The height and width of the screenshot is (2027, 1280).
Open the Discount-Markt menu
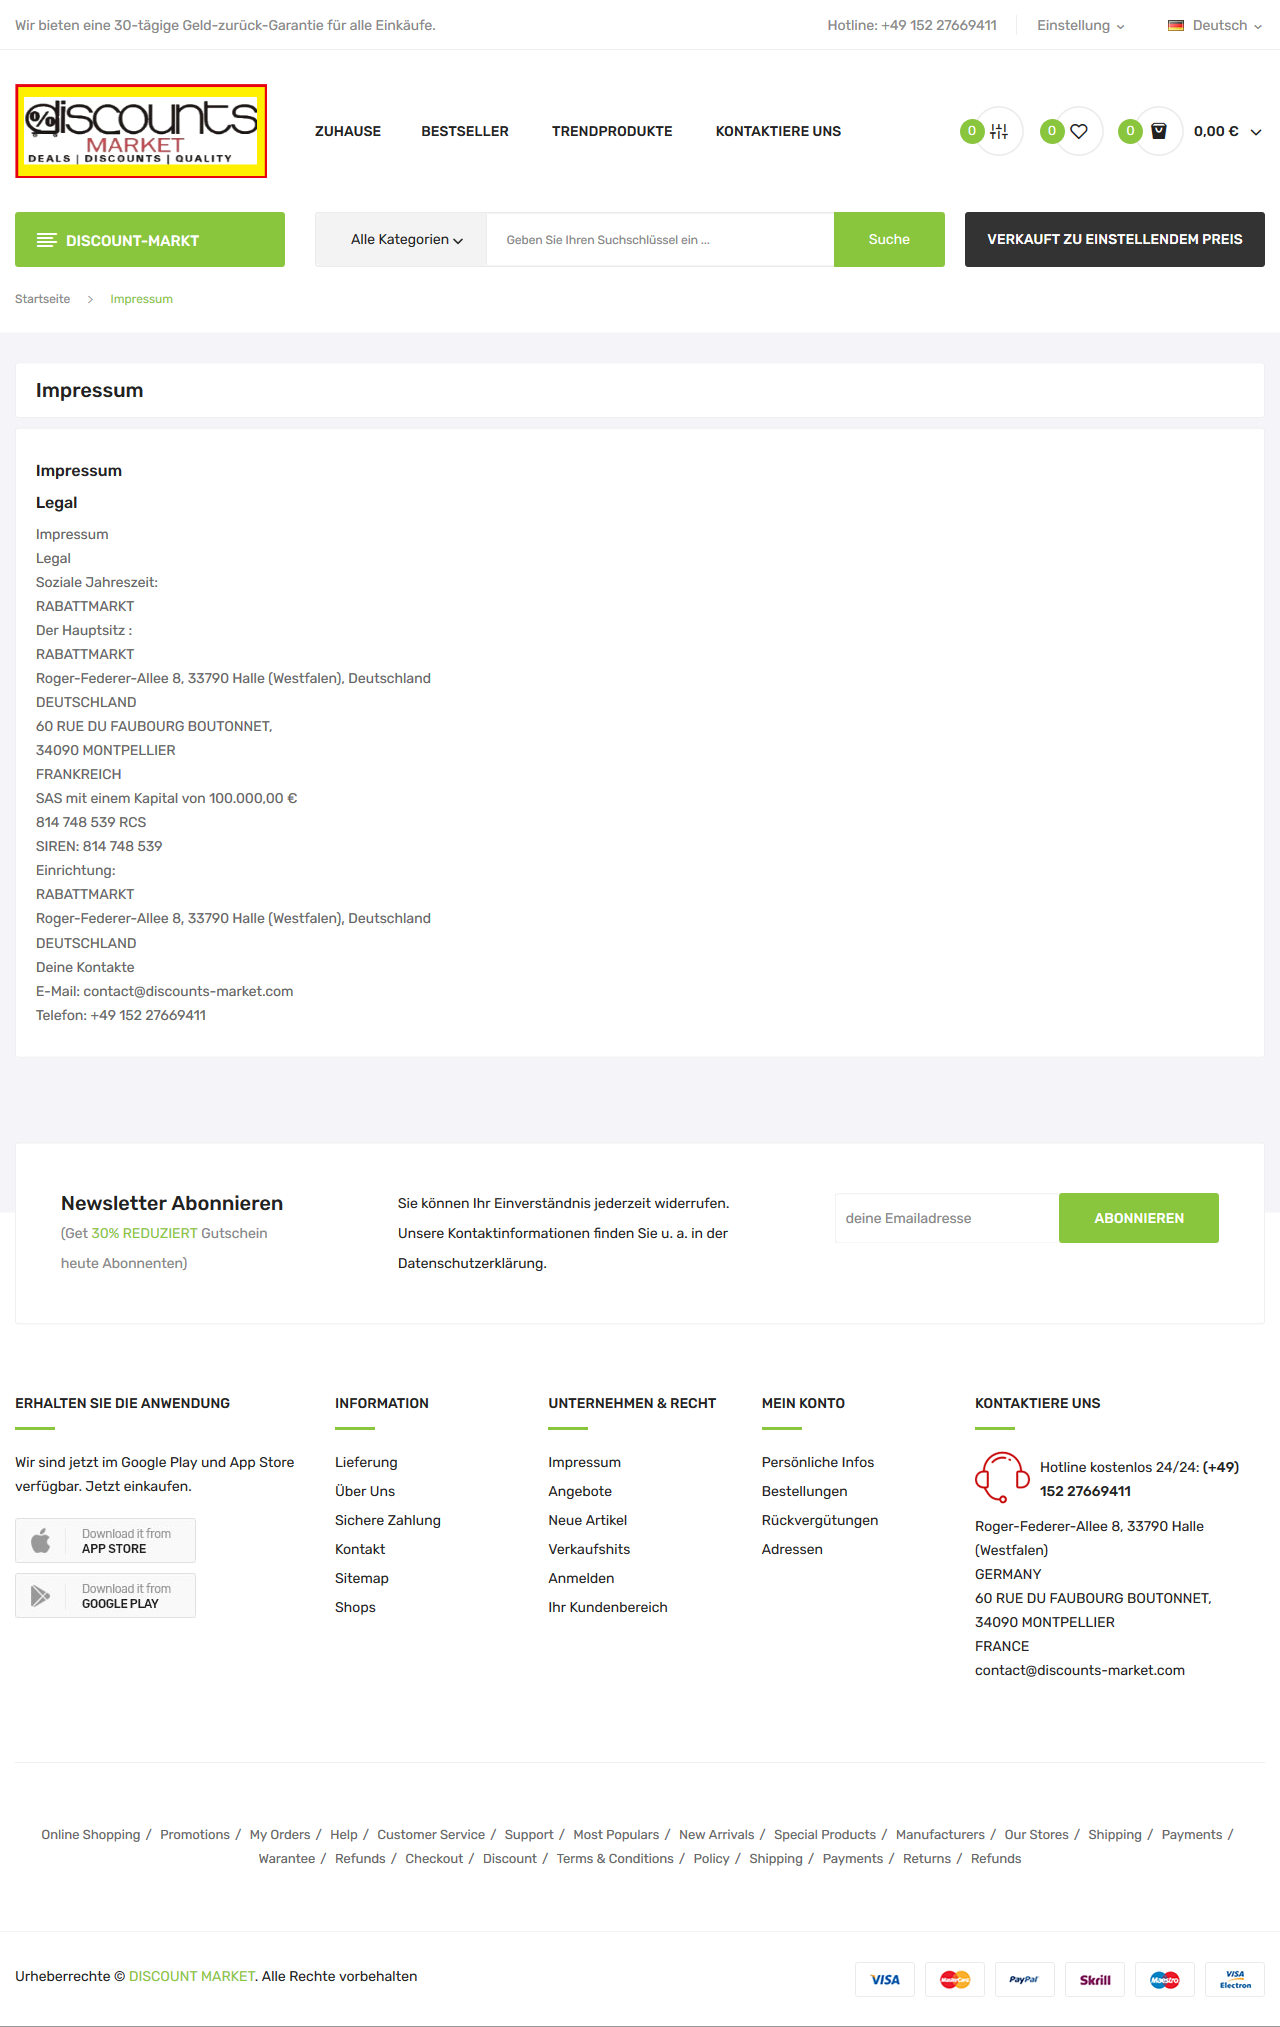coord(150,239)
